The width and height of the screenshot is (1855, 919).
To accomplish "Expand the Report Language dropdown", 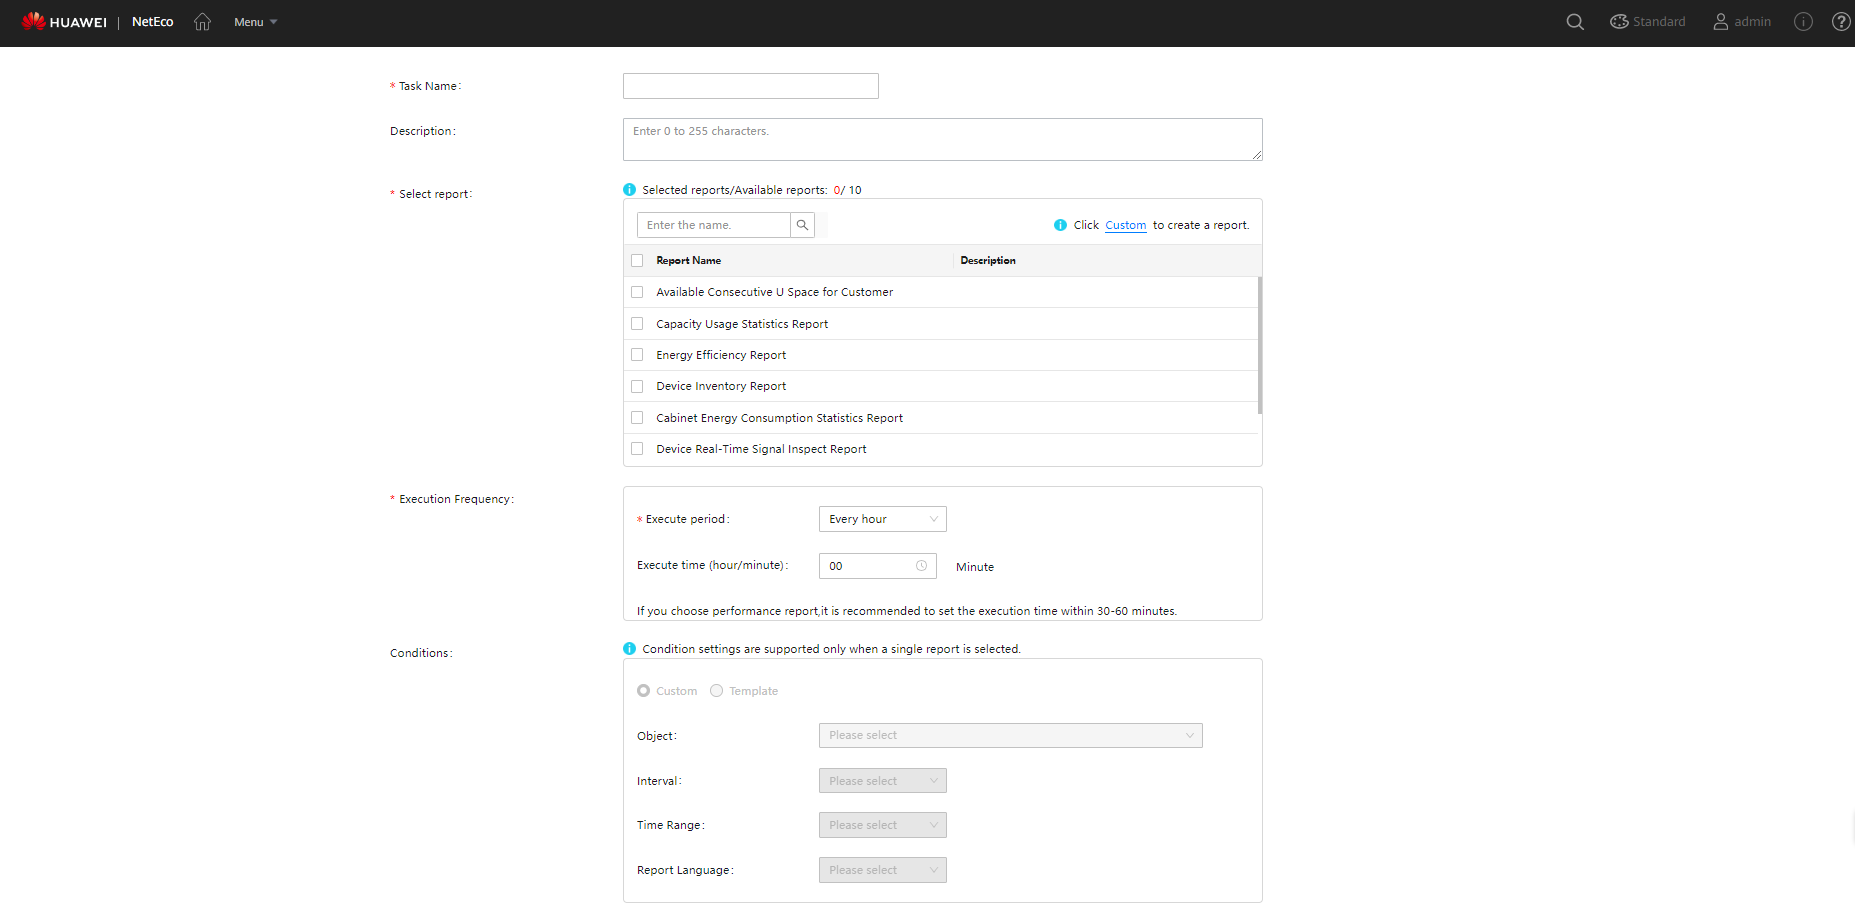I will point(882,870).
